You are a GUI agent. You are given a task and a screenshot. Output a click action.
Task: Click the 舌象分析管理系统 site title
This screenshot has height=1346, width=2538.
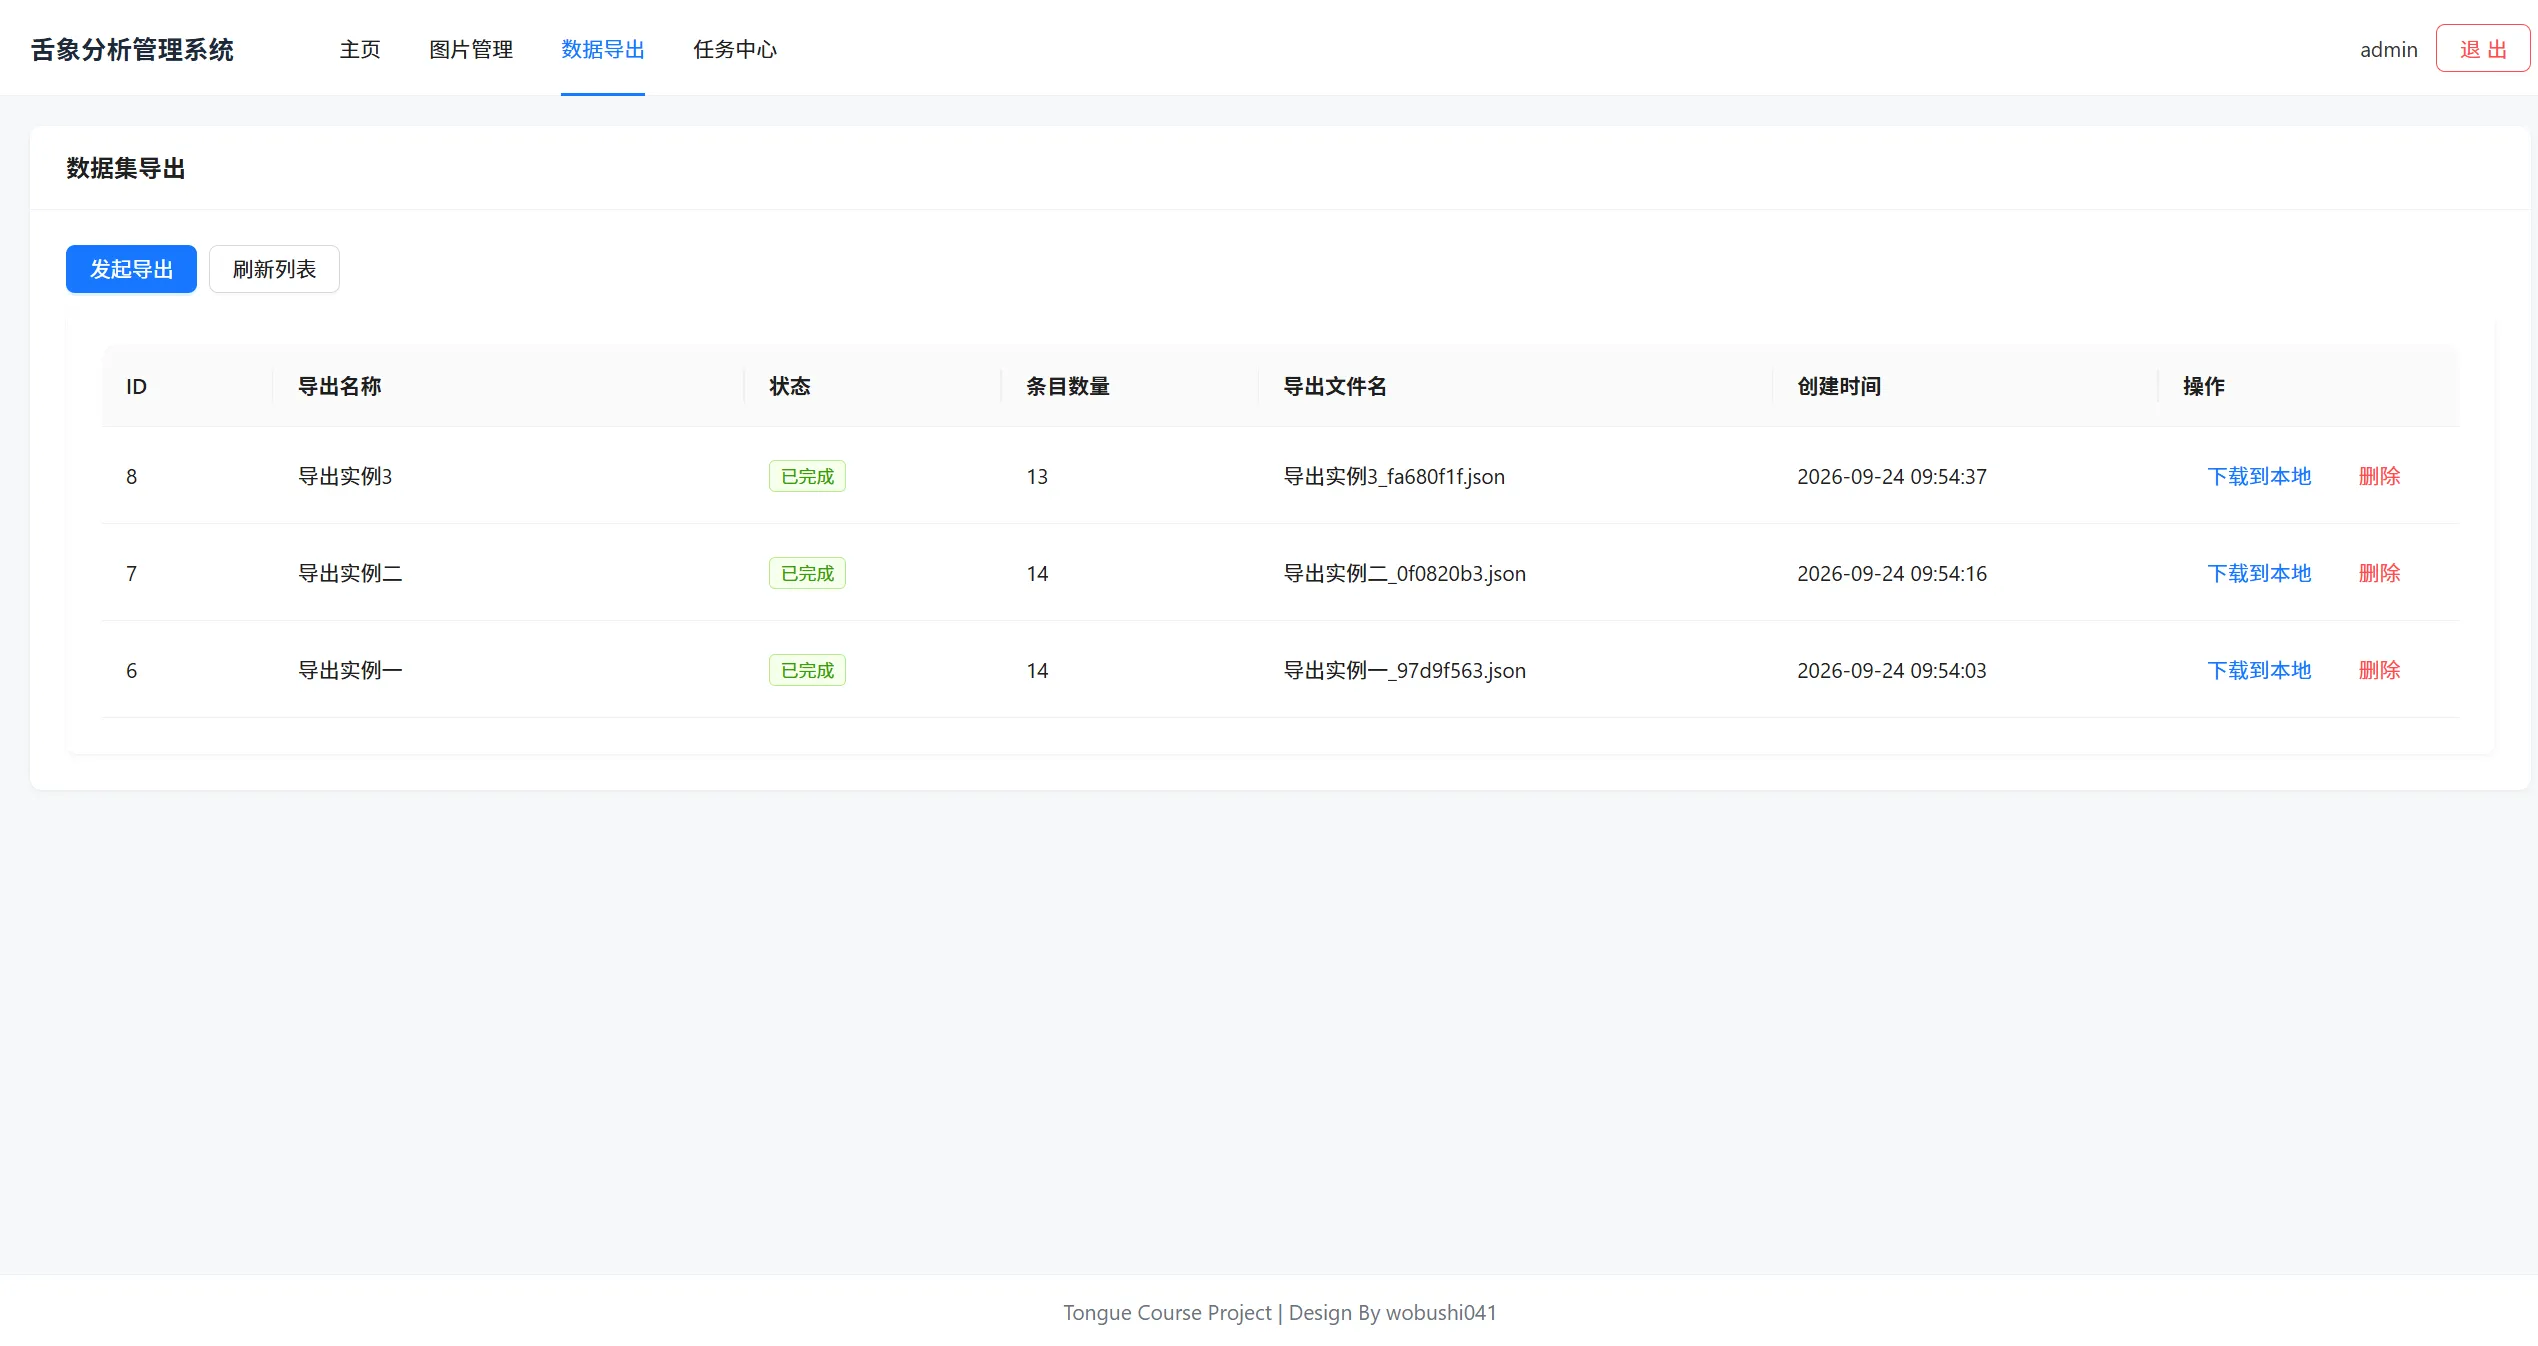132,49
